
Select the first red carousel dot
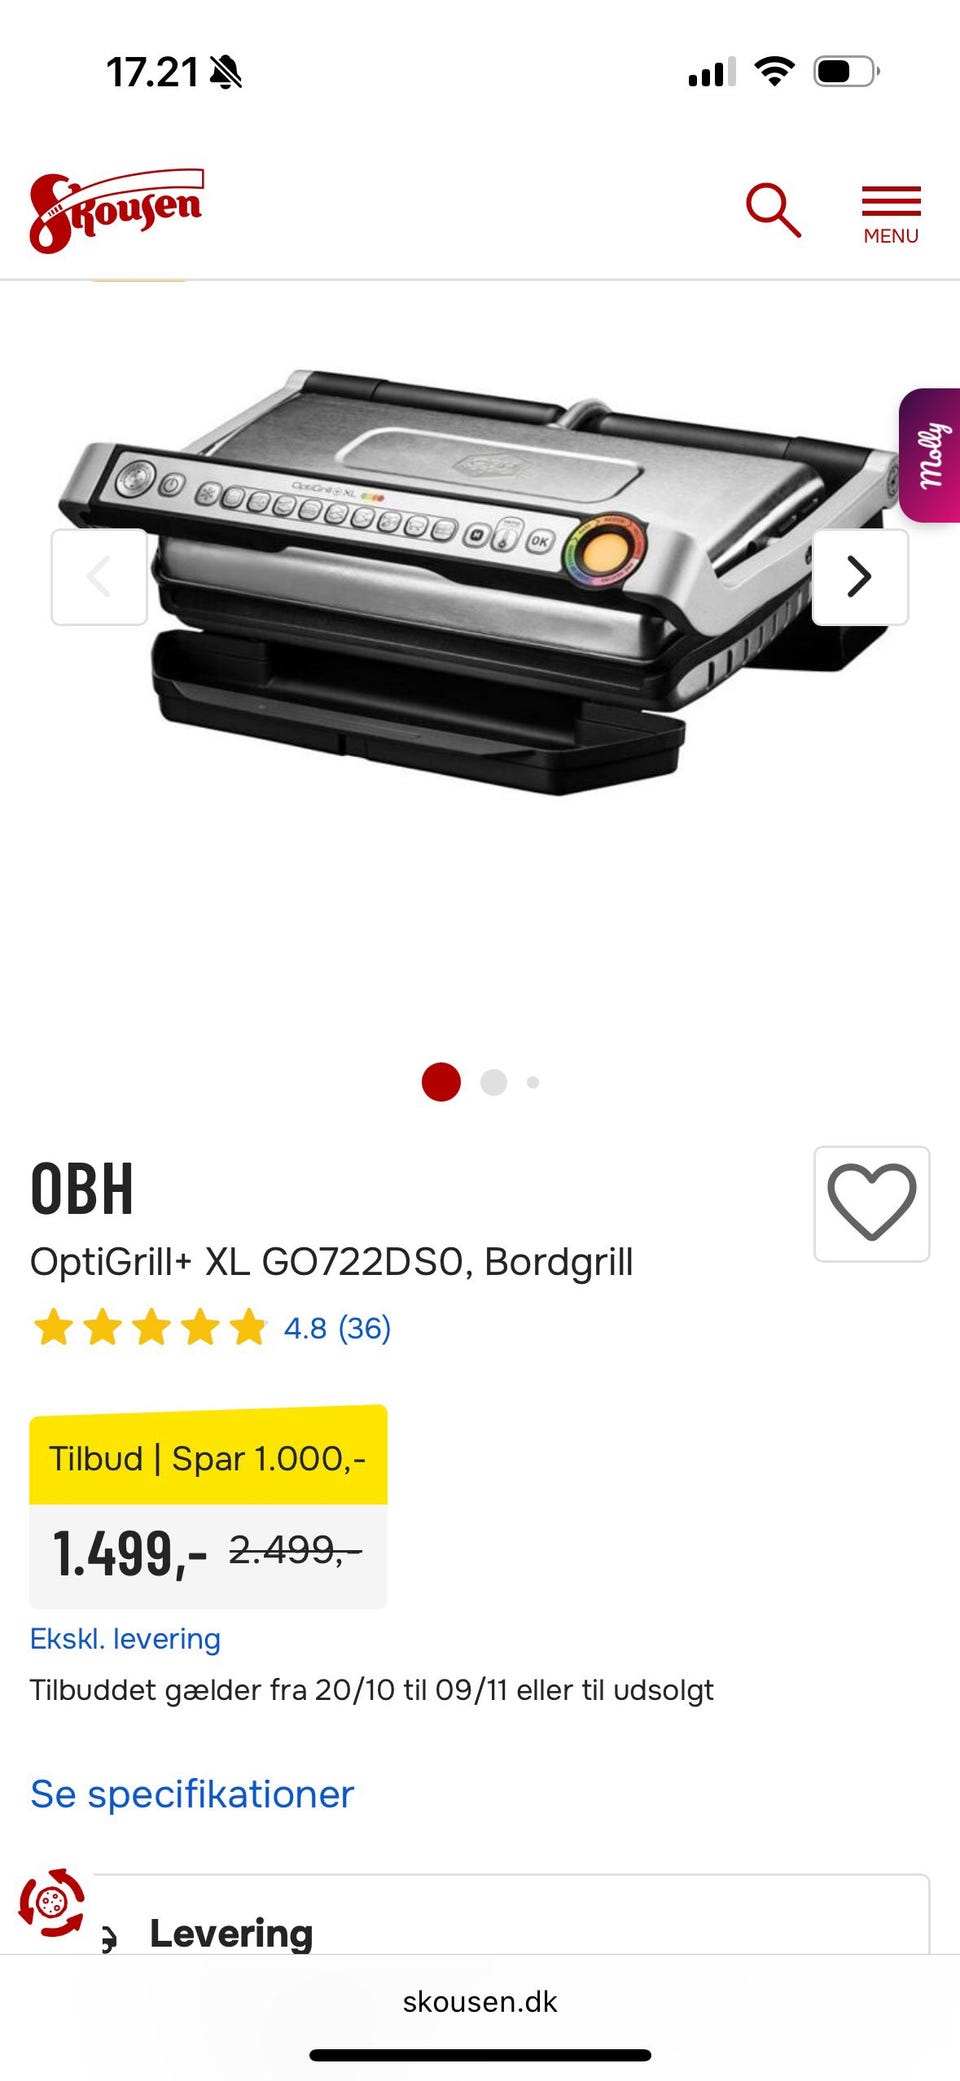tap(441, 1082)
